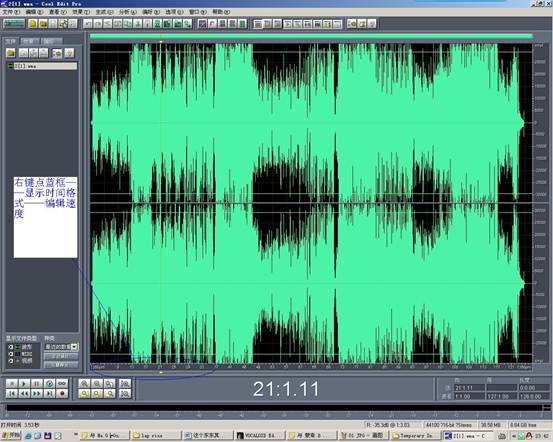This screenshot has width=553, height=442.
Task: Click the Open File folder icon in file panel
Action: [x=11, y=53]
